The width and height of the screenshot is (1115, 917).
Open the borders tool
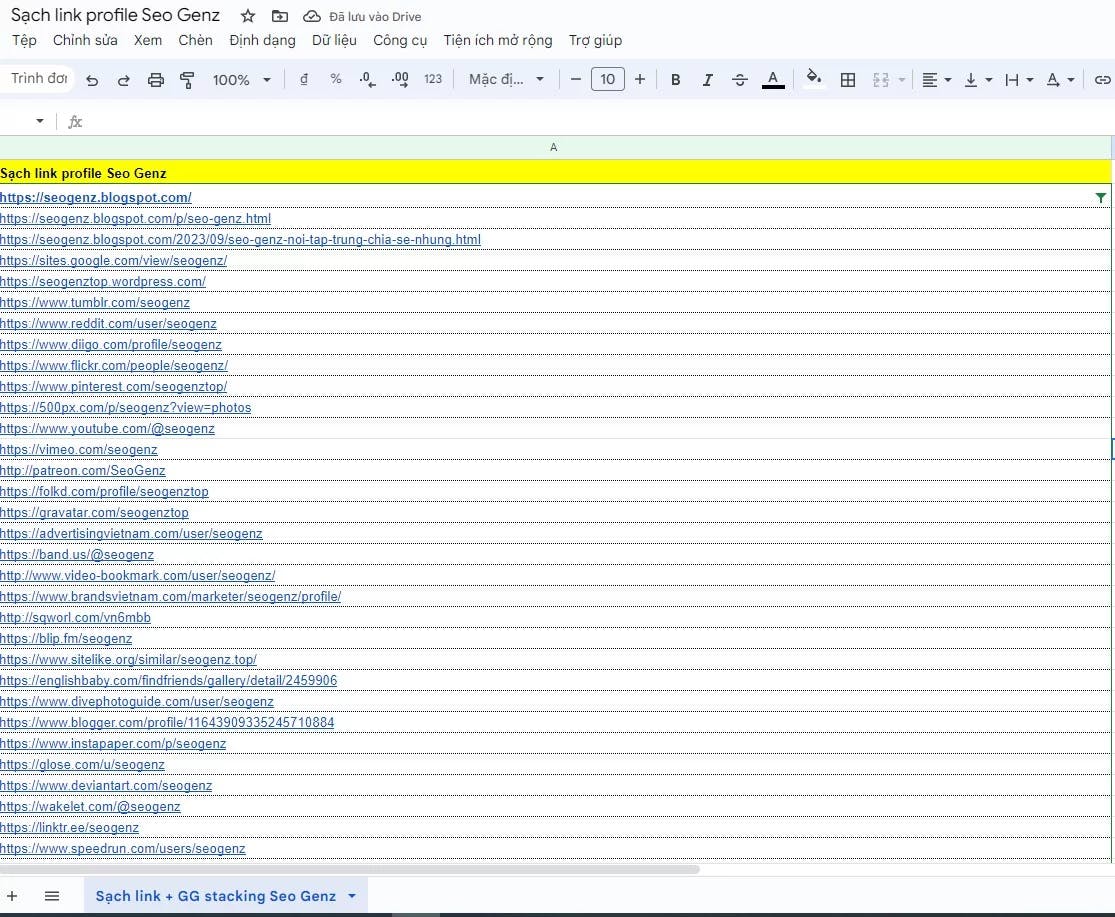848,80
